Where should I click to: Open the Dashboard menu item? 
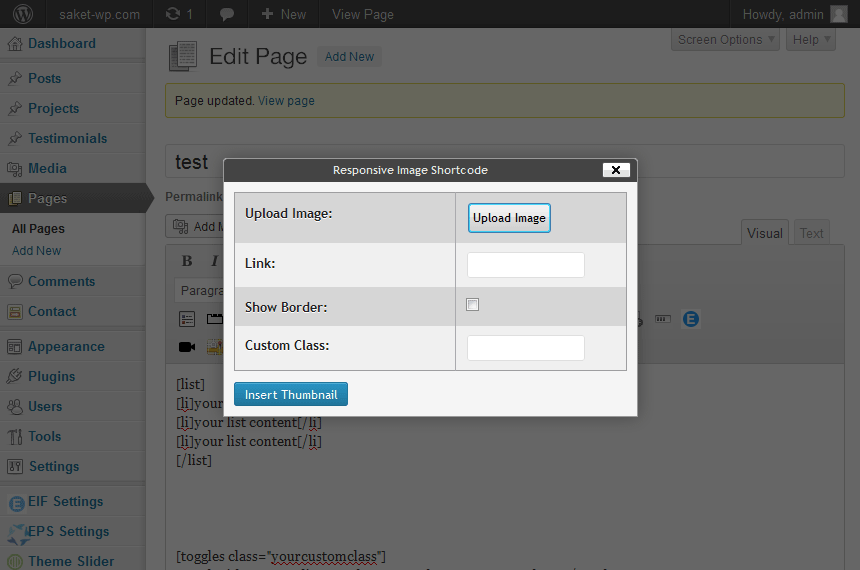point(61,43)
